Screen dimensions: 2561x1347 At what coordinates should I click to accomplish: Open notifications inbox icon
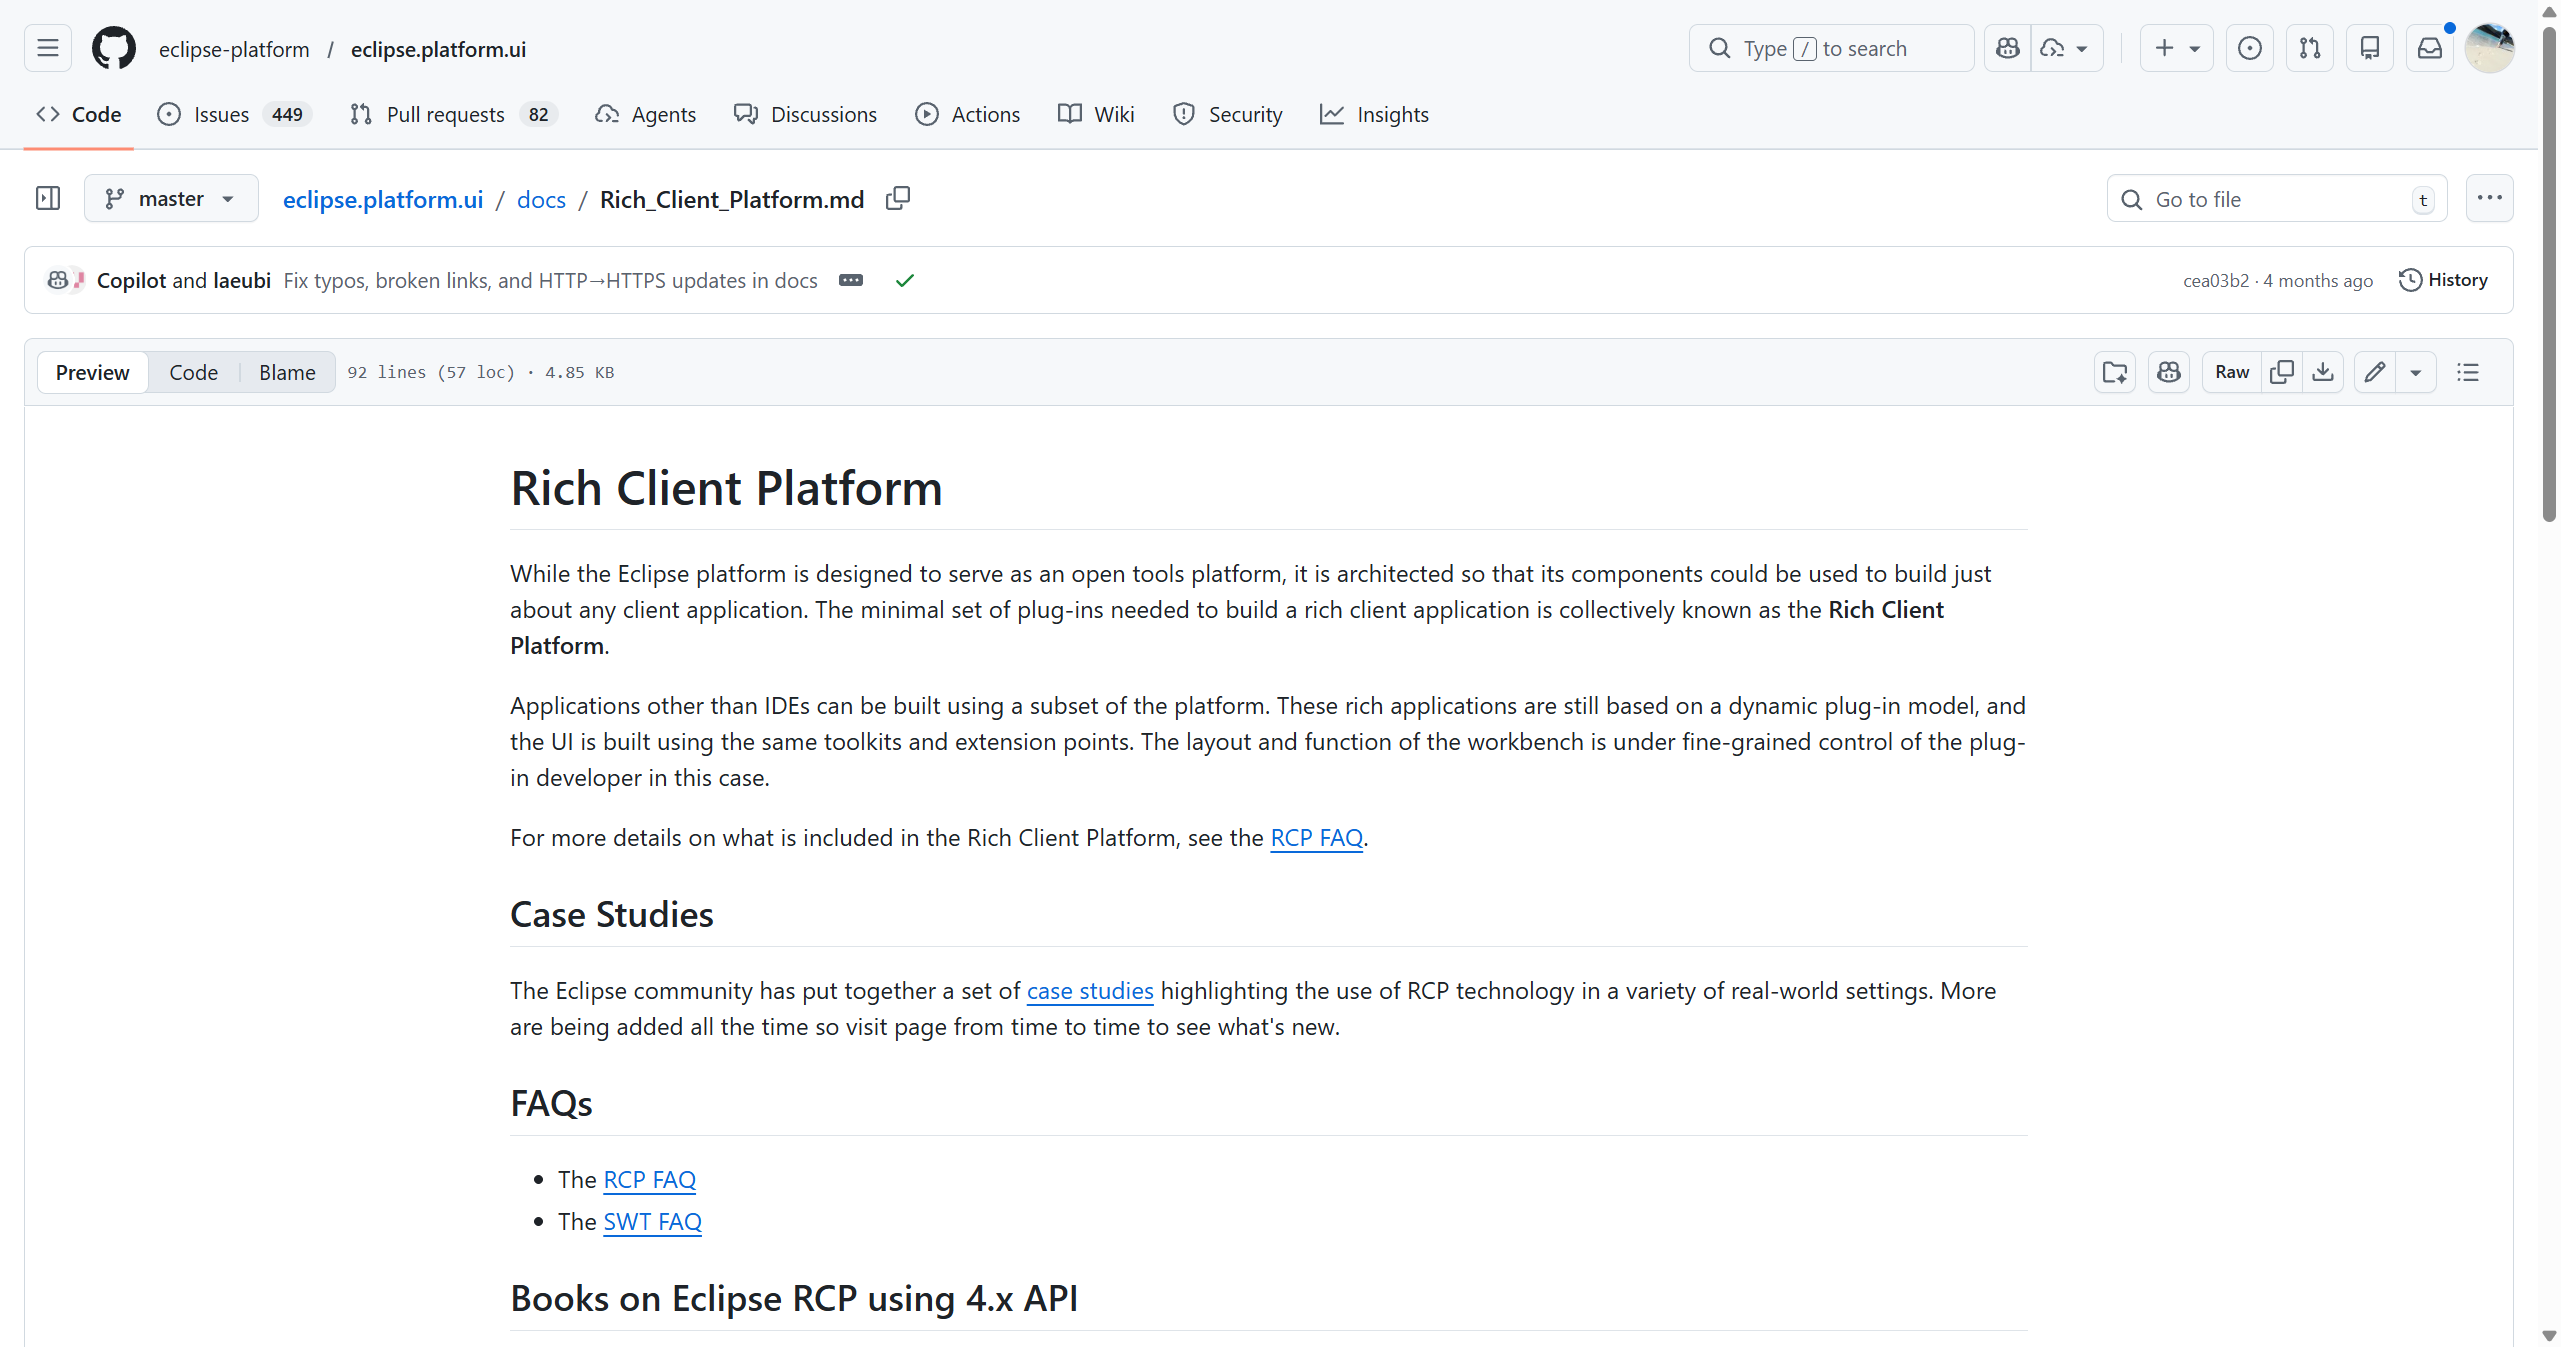coord(2429,48)
